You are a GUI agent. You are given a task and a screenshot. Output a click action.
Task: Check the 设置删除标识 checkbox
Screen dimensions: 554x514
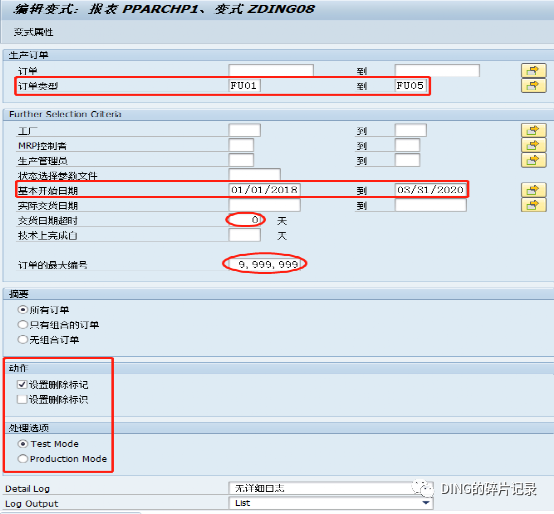[x=22, y=399]
